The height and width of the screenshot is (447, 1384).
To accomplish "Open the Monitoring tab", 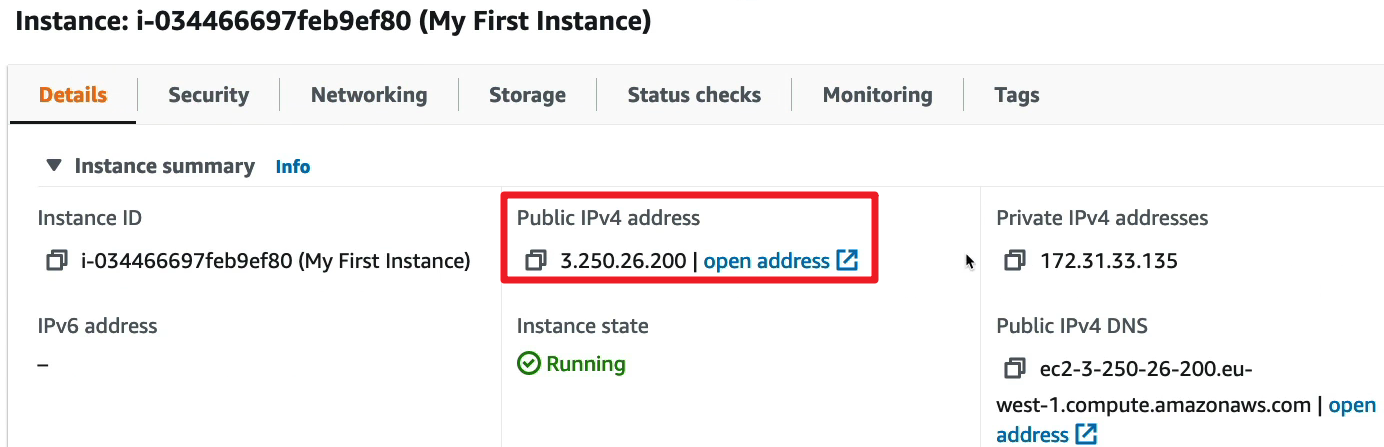I will click(877, 95).
